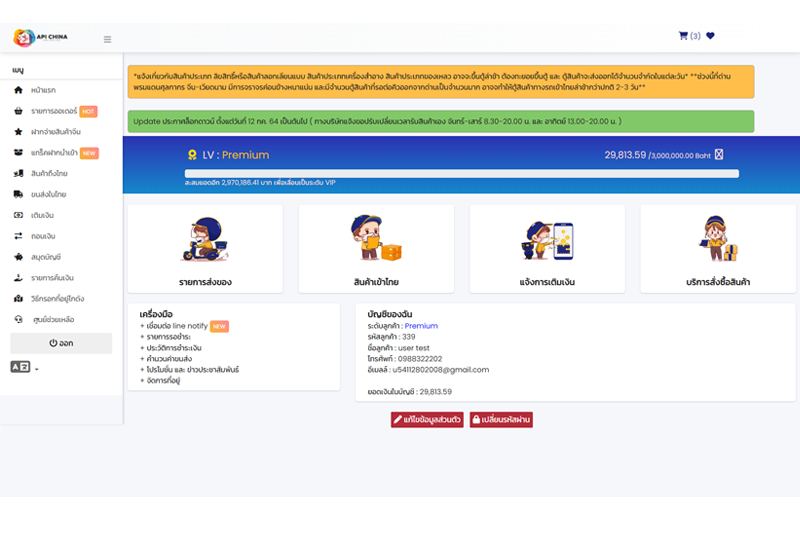Click the Premium level progress bar
This screenshot has width=800, height=533.
point(462,174)
